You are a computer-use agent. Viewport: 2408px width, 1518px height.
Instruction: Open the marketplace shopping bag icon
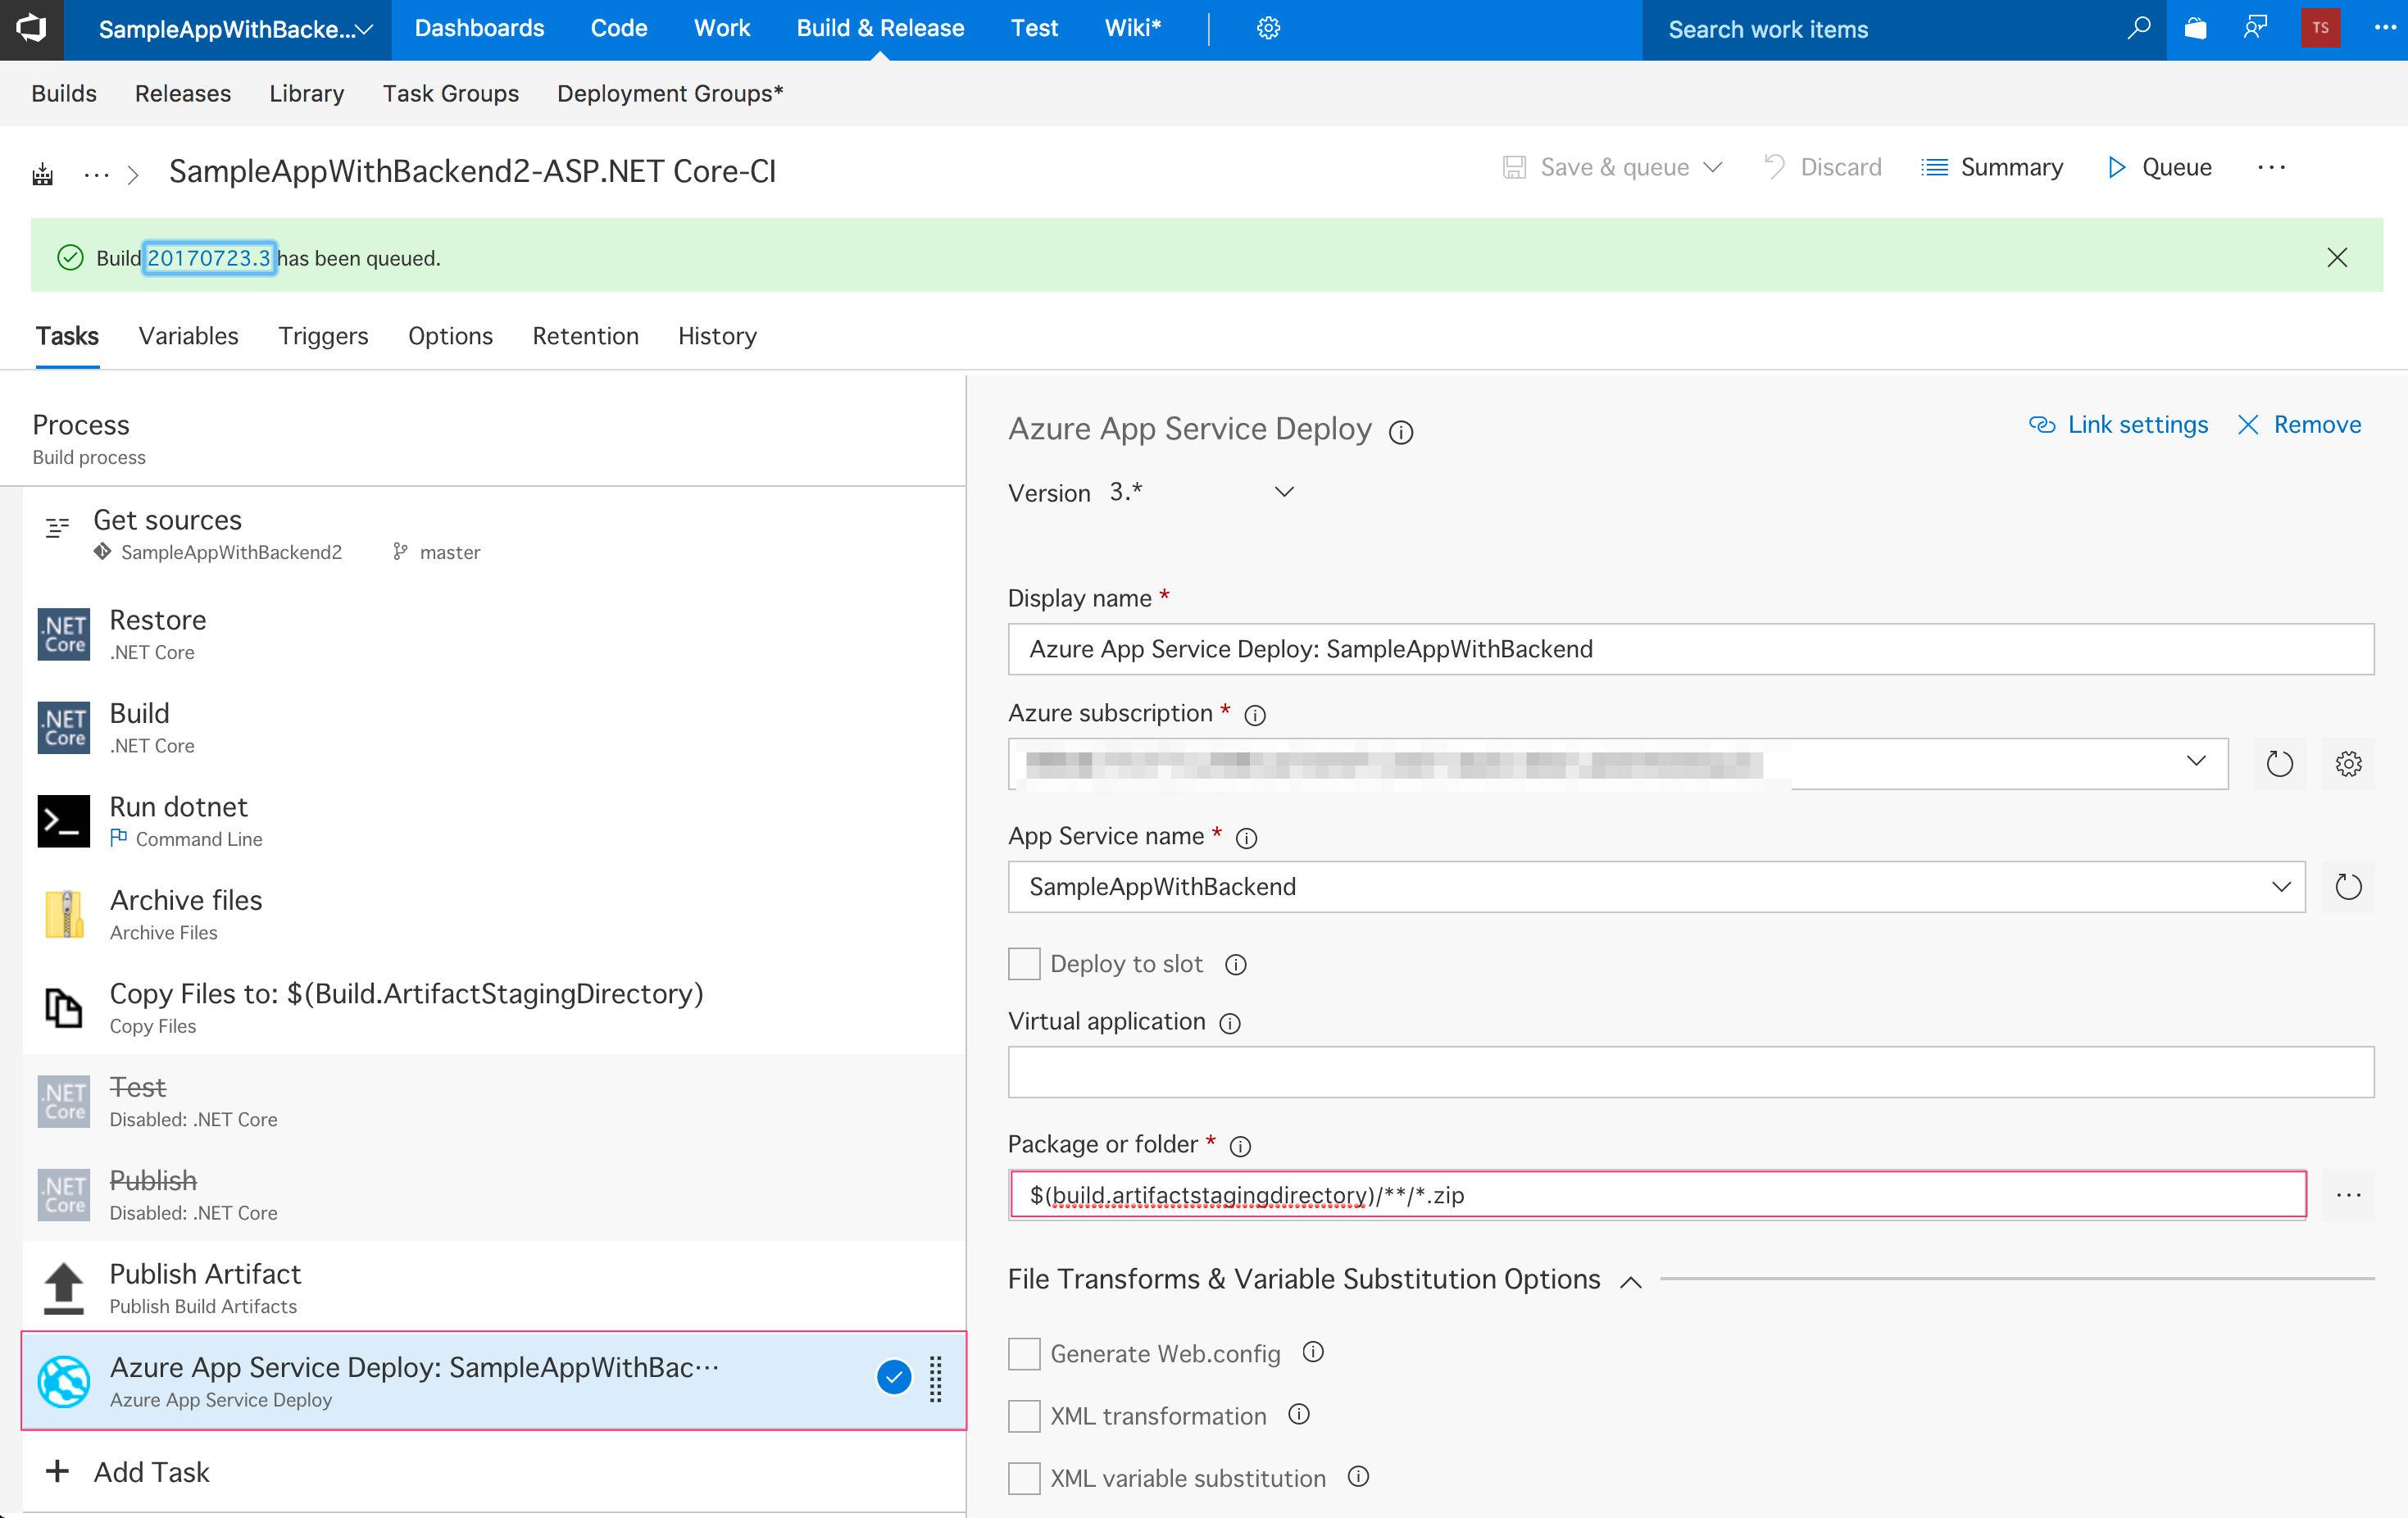pyautogui.click(x=2196, y=29)
